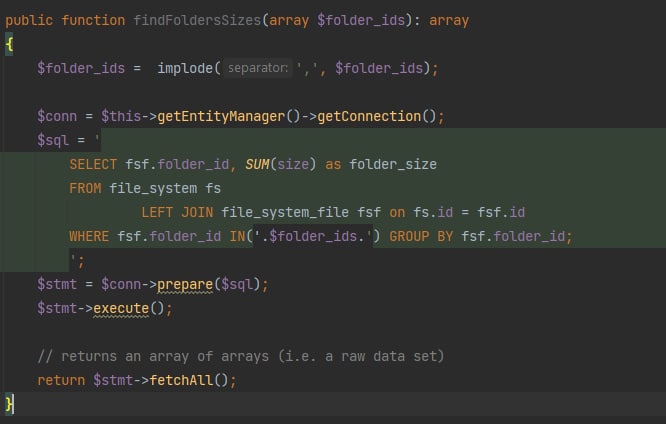Click the $this variable
666x424 pixels.
click(x=121, y=116)
